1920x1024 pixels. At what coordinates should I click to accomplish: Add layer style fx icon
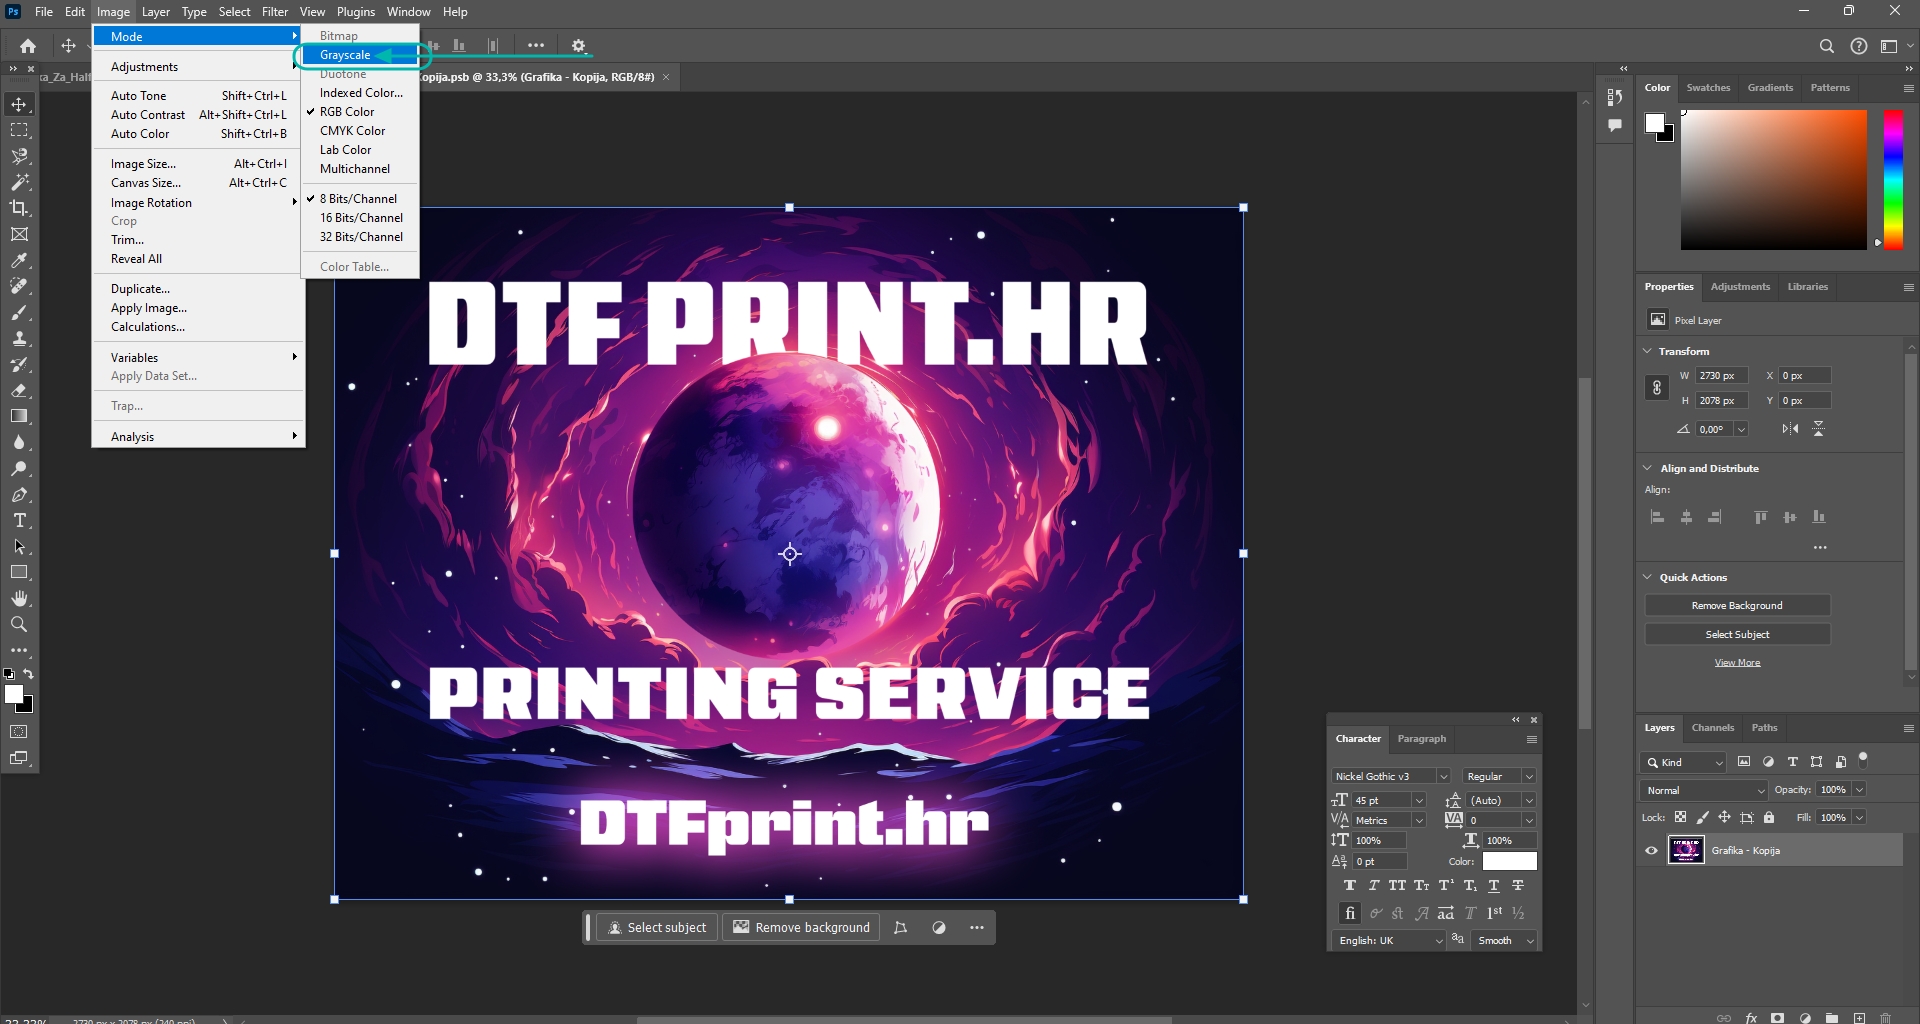pyautogui.click(x=1751, y=1018)
